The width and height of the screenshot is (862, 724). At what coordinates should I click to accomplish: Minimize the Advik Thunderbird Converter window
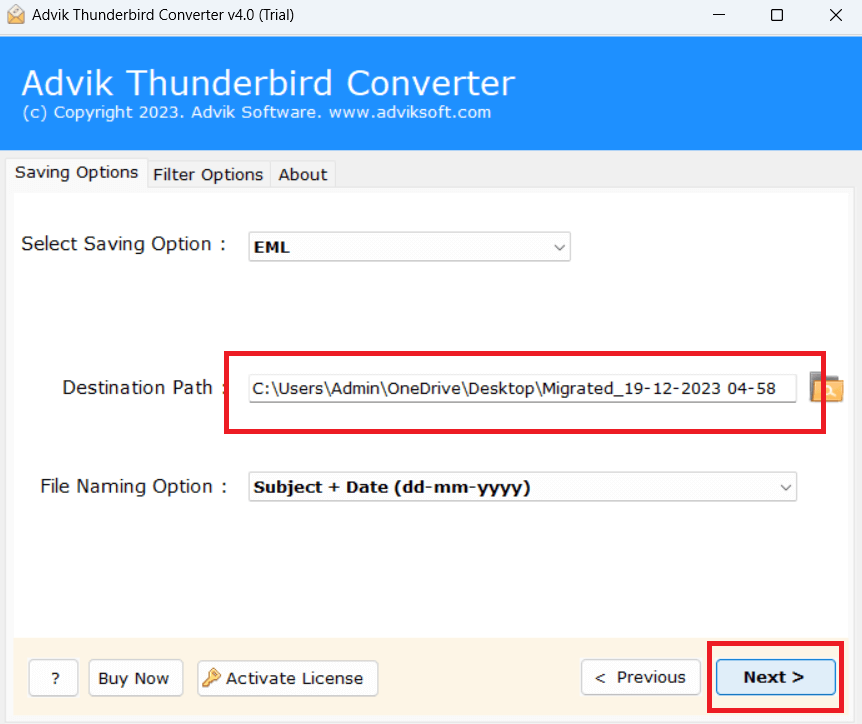719,15
